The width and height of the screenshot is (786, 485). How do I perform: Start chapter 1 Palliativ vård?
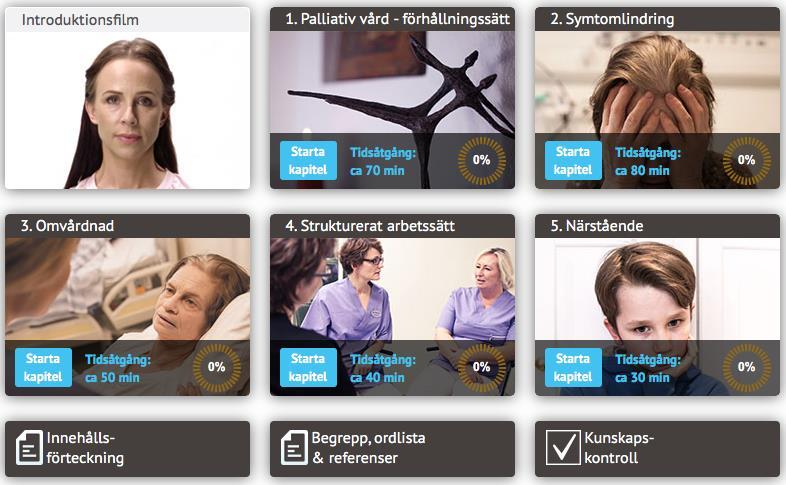click(x=308, y=160)
